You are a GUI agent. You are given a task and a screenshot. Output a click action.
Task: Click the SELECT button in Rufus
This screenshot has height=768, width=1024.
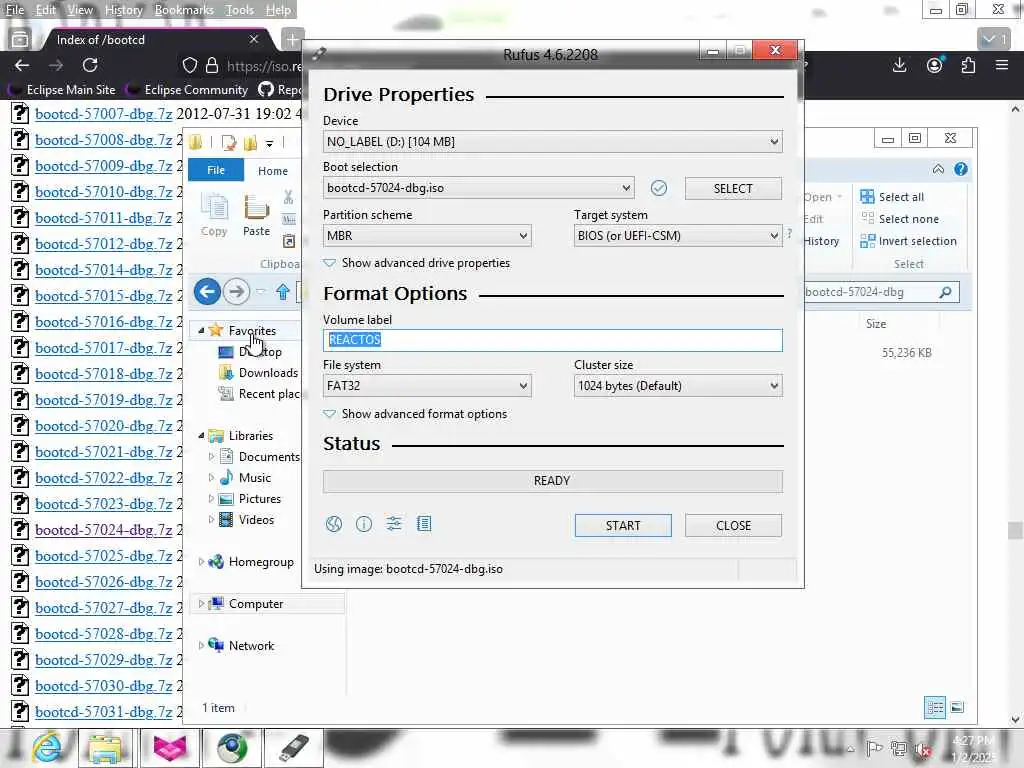pyautogui.click(x=733, y=188)
